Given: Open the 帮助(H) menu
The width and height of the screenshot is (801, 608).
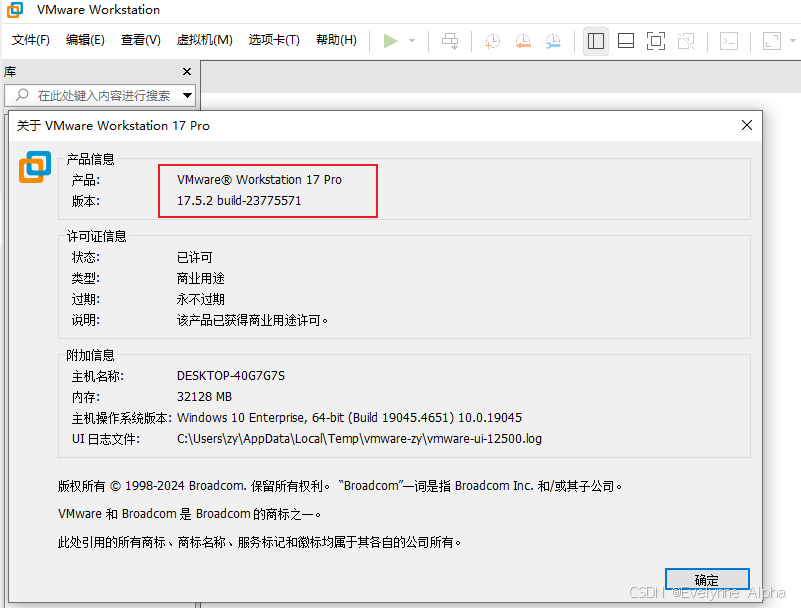Looking at the screenshot, I should tap(336, 40).
